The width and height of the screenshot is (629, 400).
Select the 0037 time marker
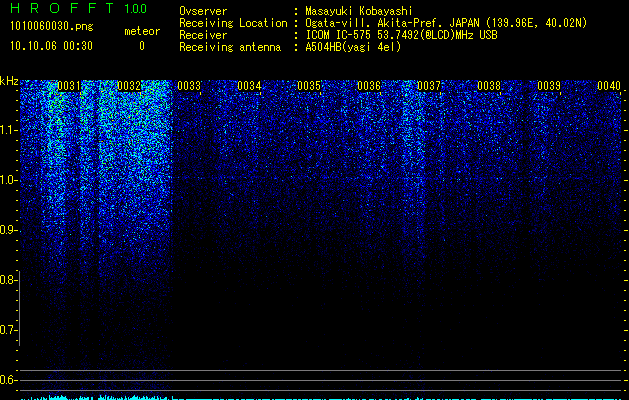tap(429, 86)
